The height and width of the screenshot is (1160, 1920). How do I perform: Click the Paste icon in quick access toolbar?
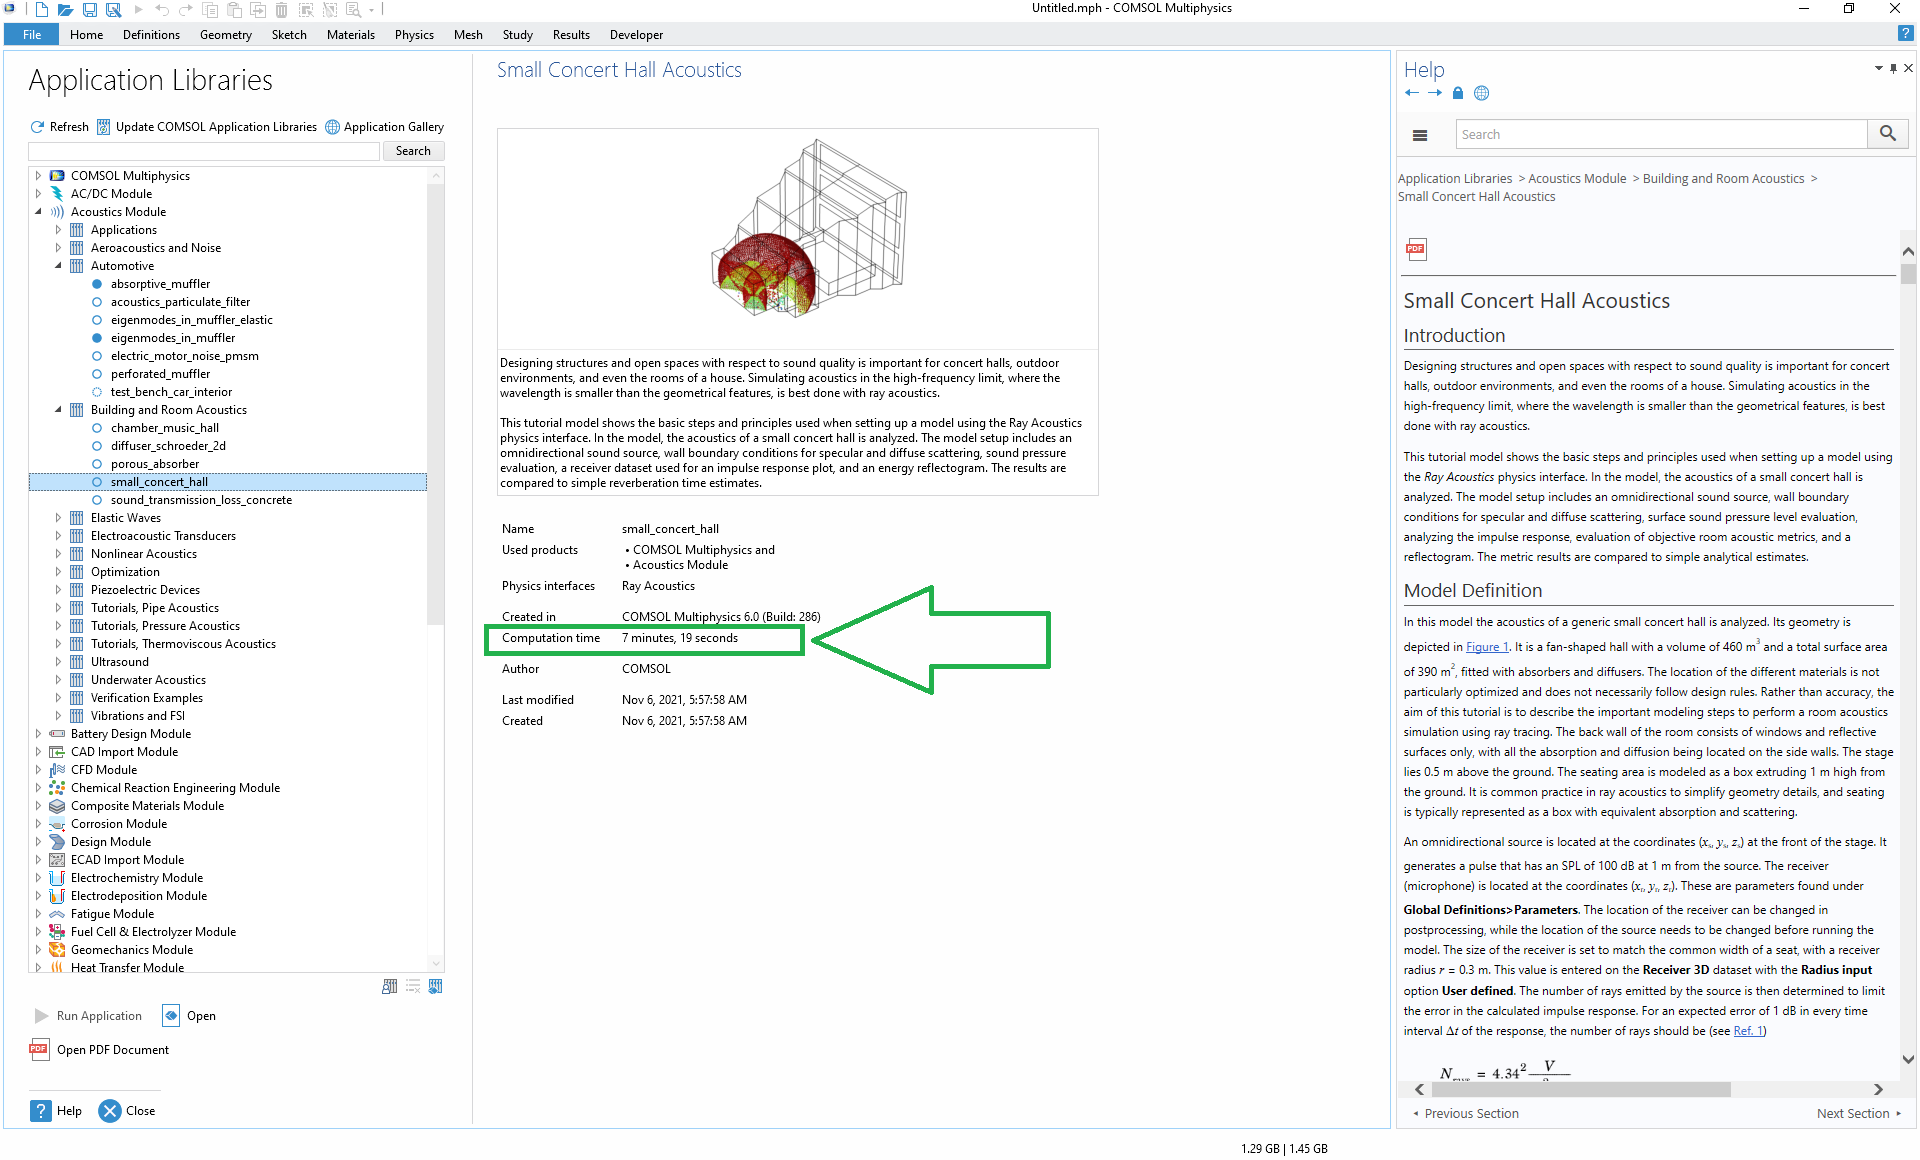(234, 10)
